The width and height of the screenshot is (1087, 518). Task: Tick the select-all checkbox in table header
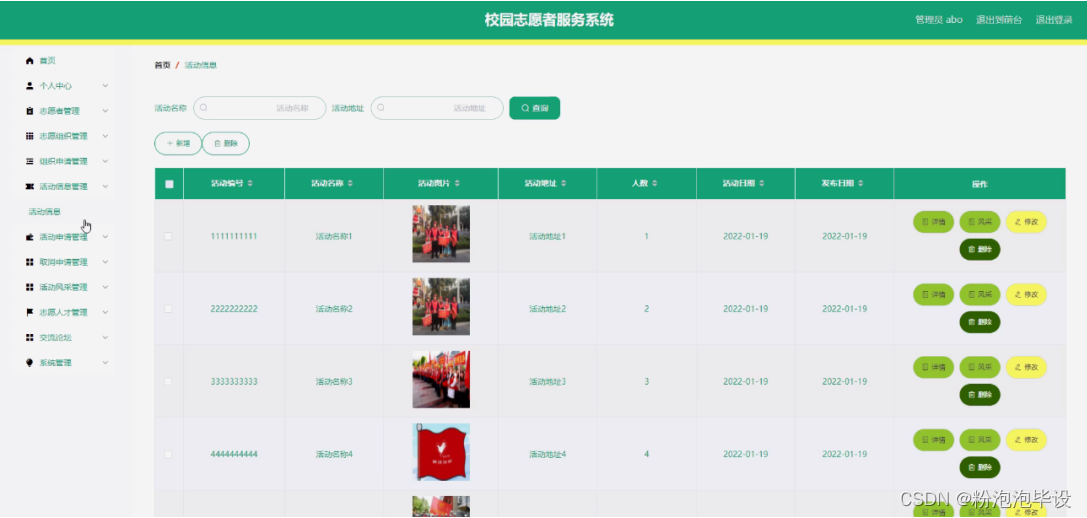(169, 184)
